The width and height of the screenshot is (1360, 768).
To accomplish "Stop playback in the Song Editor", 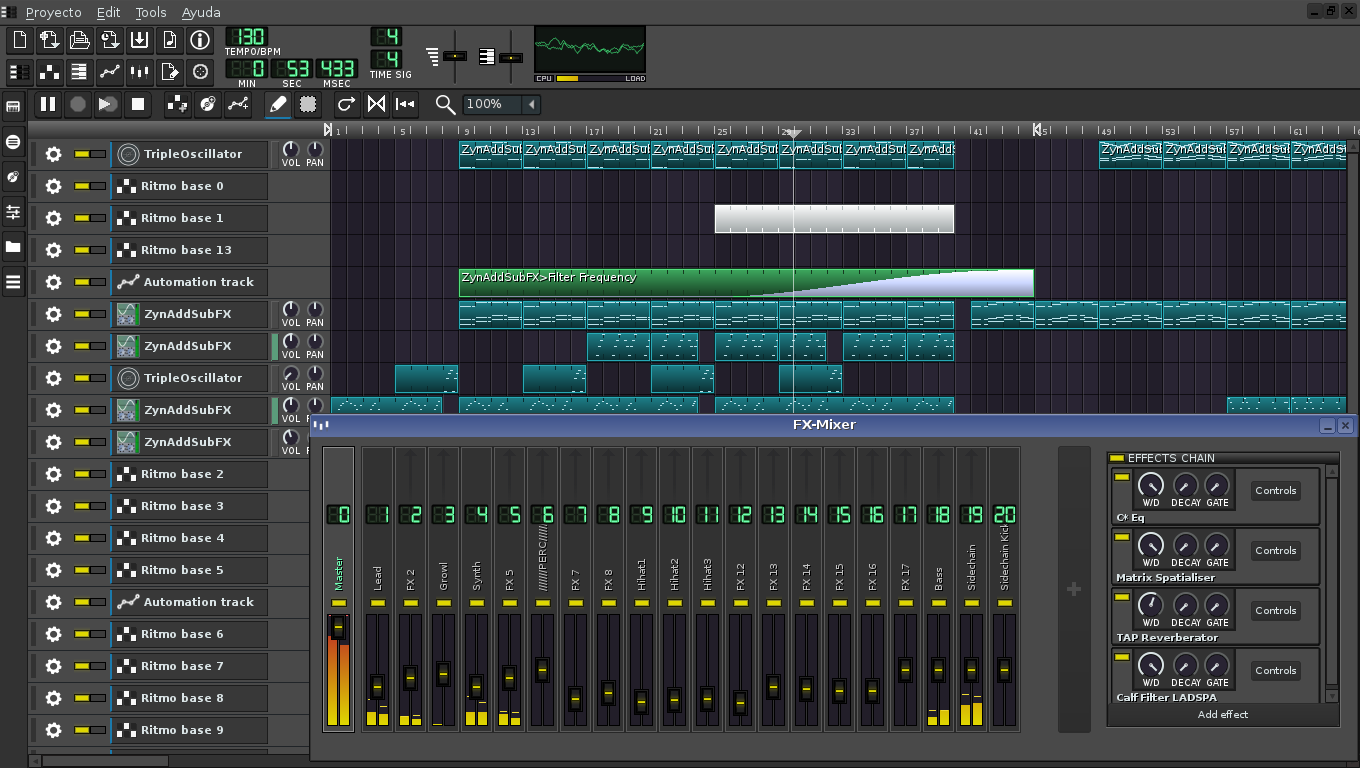I will click(138, 104).
